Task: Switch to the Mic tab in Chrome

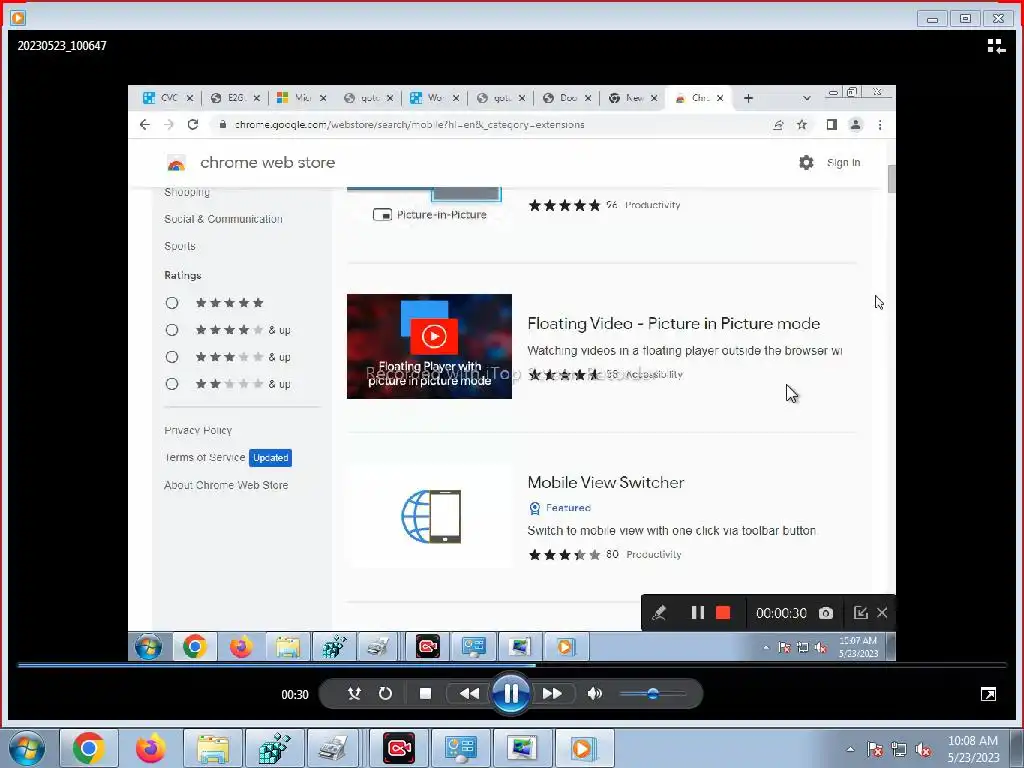Action: (x=302, y=98)
